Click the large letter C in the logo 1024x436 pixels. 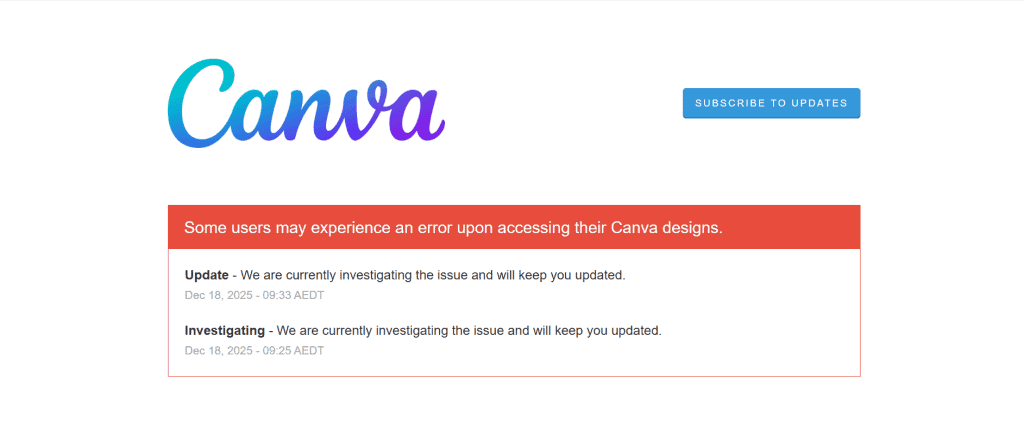[x=201, y=104]
